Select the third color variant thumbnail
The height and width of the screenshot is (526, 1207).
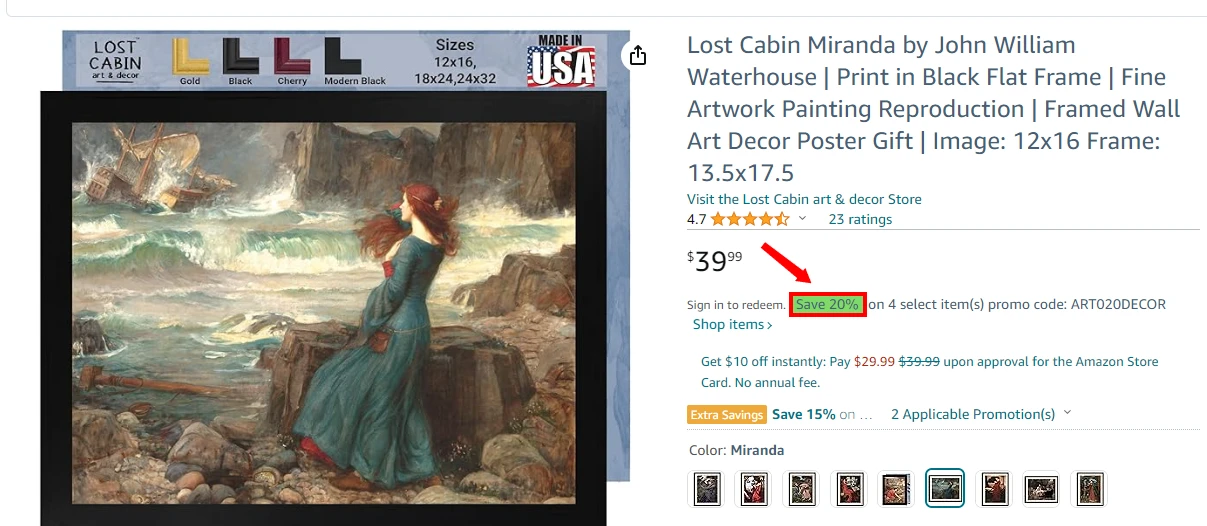(x=802, y=489)
